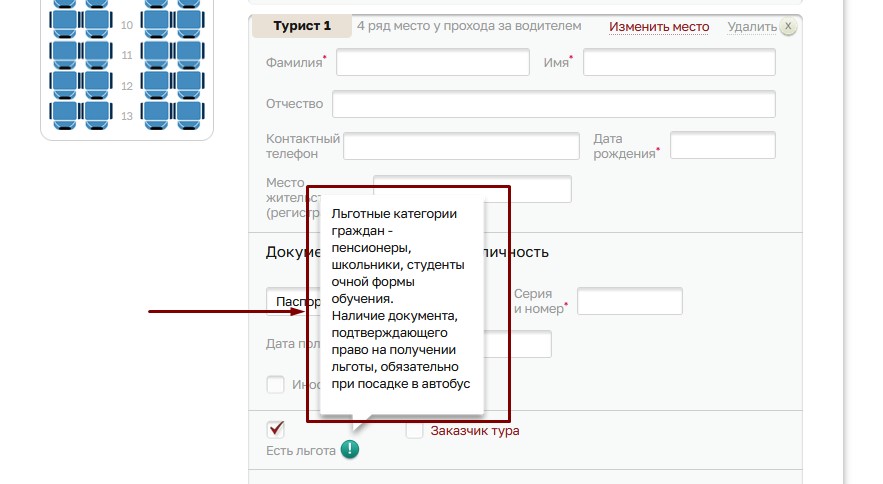Screen dimensions: 883x484
Task: Pick the leftmost seat in row 11
Action: pos(66,52)
